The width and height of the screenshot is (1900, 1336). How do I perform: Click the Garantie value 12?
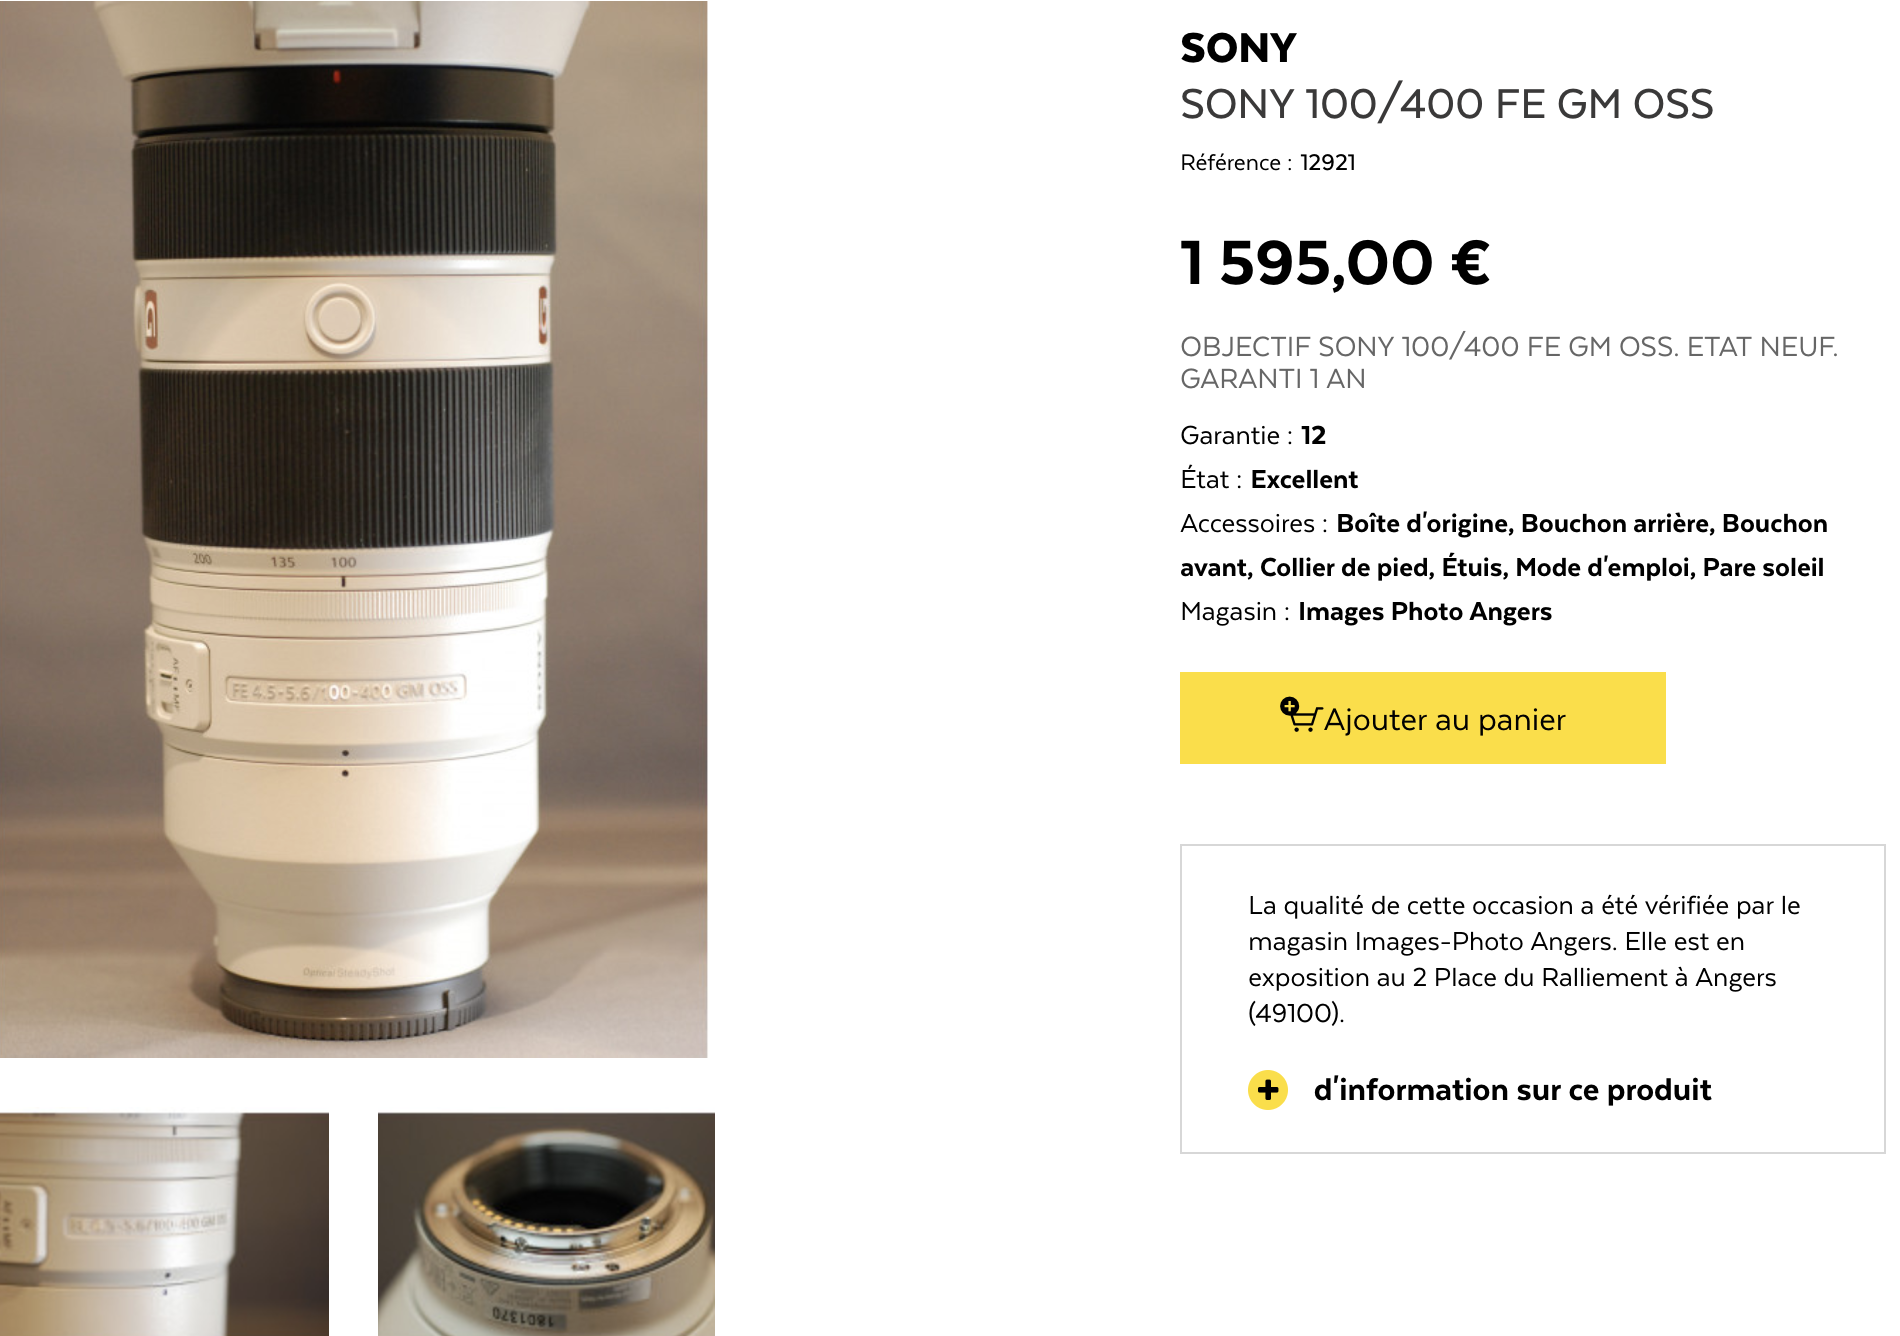(x=1313, y=435)
